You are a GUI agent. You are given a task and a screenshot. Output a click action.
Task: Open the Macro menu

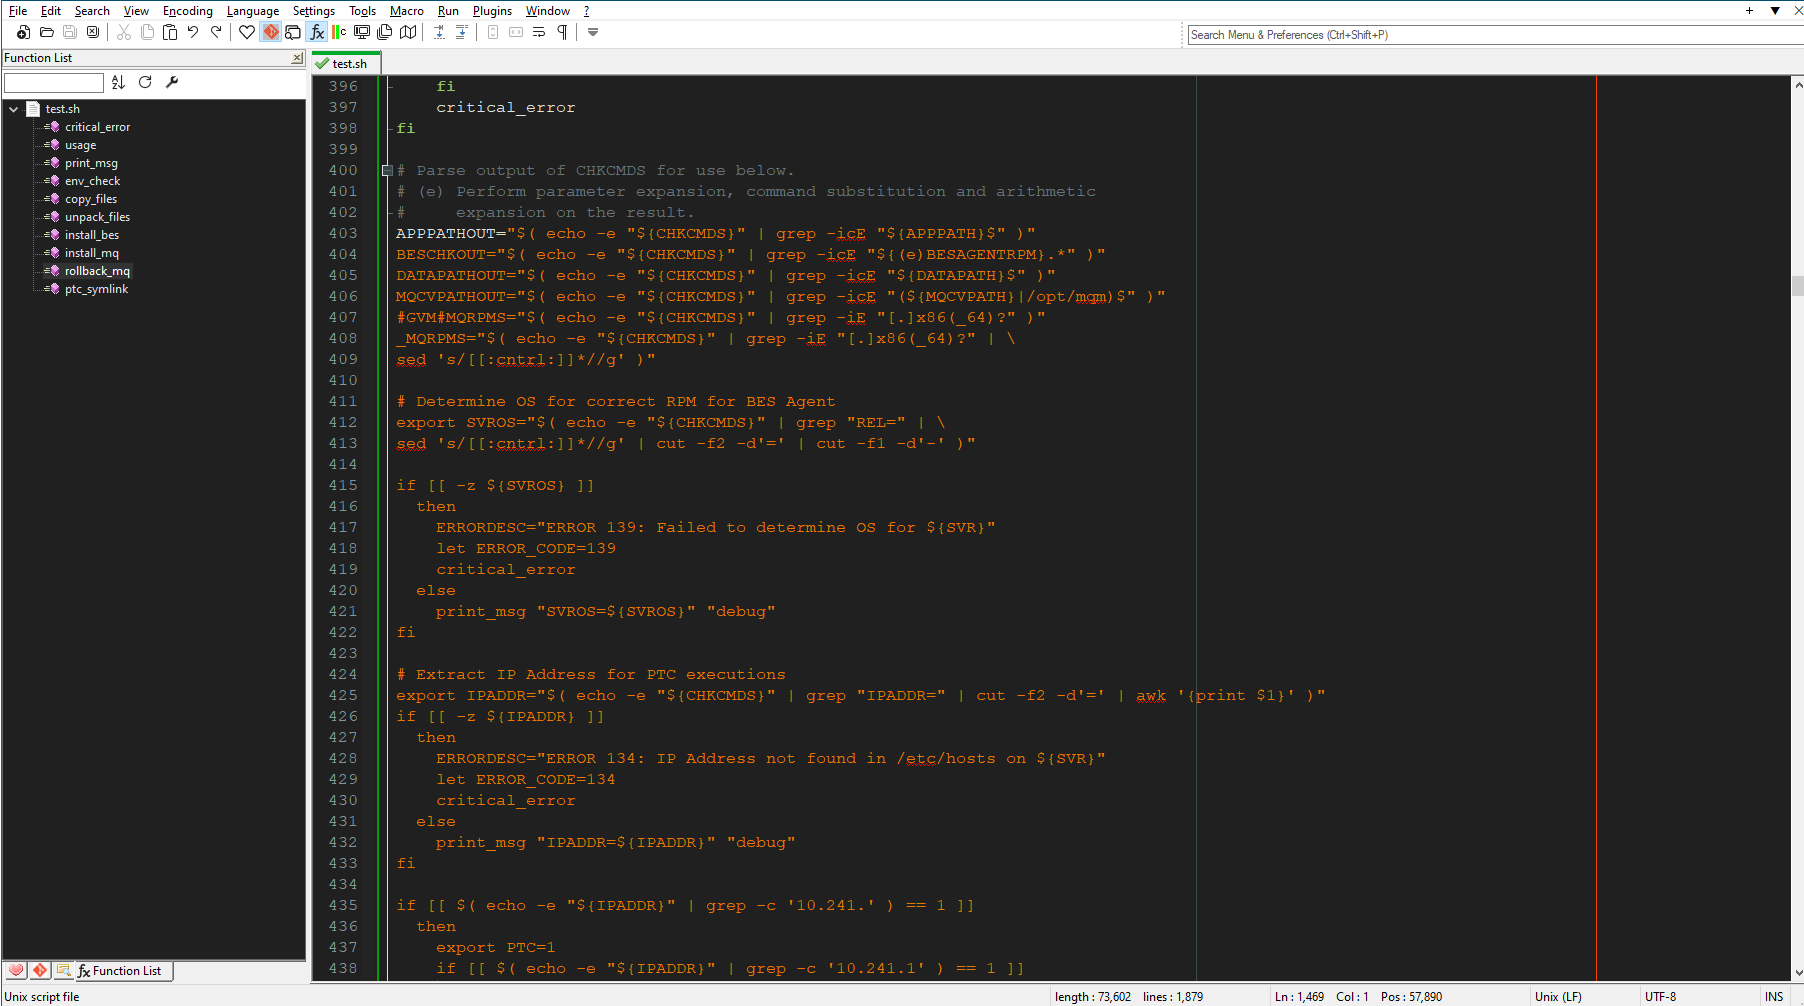coord(407,11)
